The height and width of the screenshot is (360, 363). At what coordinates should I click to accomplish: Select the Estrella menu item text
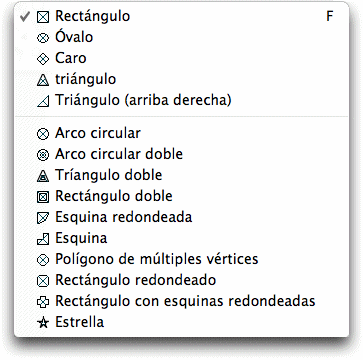coord(80,322)
